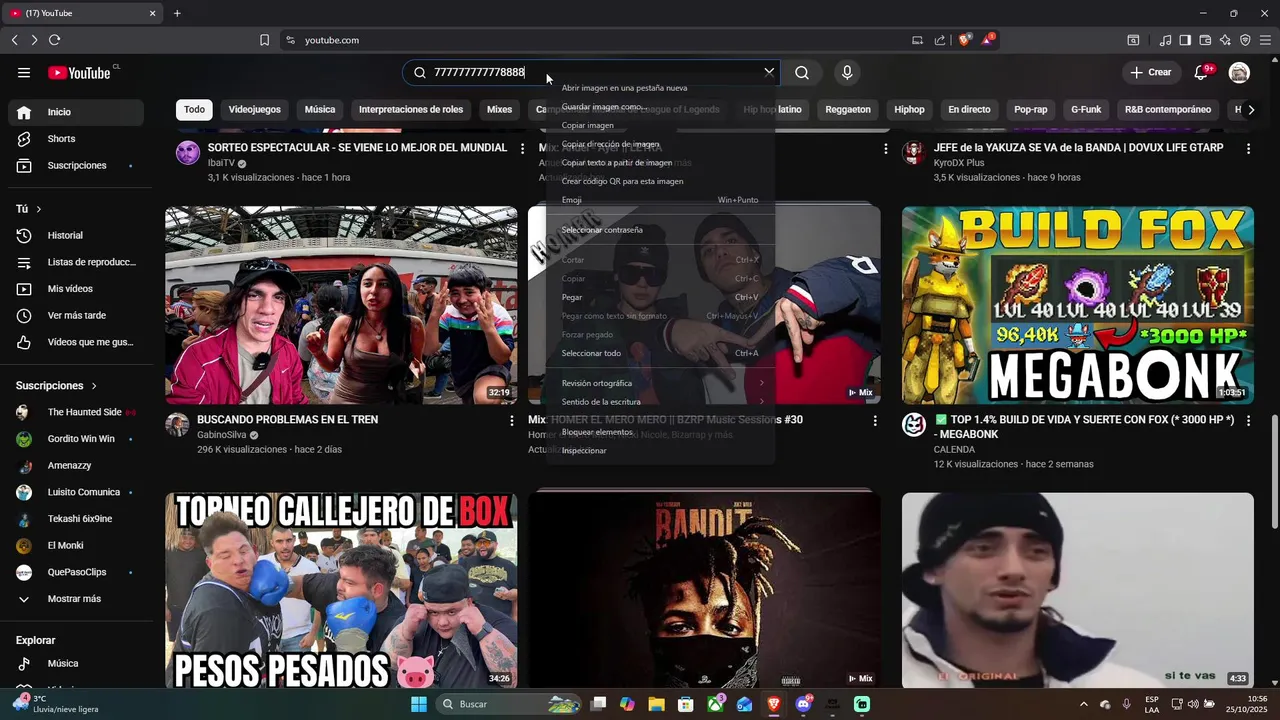The height and width of the screenshot is (720, 1280).
Task: Open BUSCANDO PROBLEMAS EN EL TREN thumbnail
Action: click(x=341, y=305)
